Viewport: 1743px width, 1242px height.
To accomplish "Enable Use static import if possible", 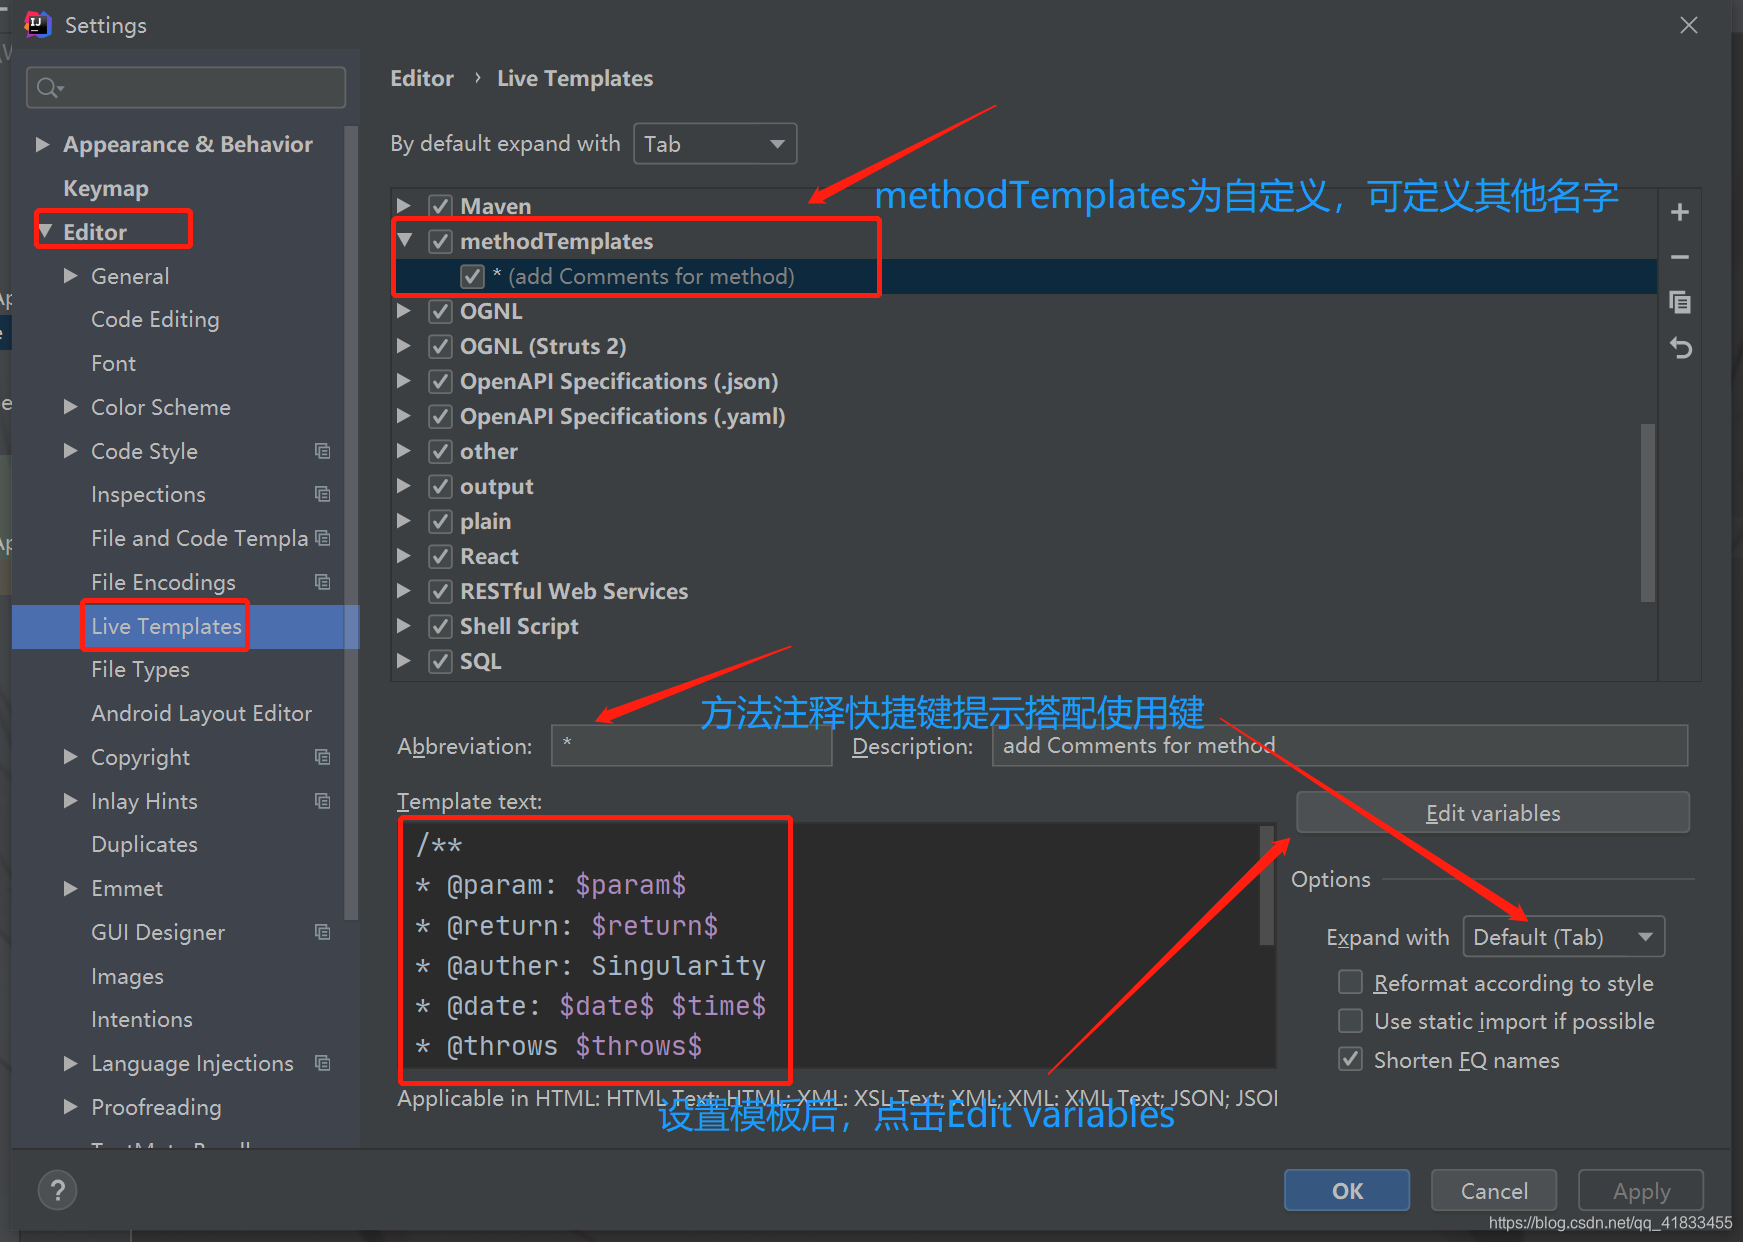I will (1350, 1021).
